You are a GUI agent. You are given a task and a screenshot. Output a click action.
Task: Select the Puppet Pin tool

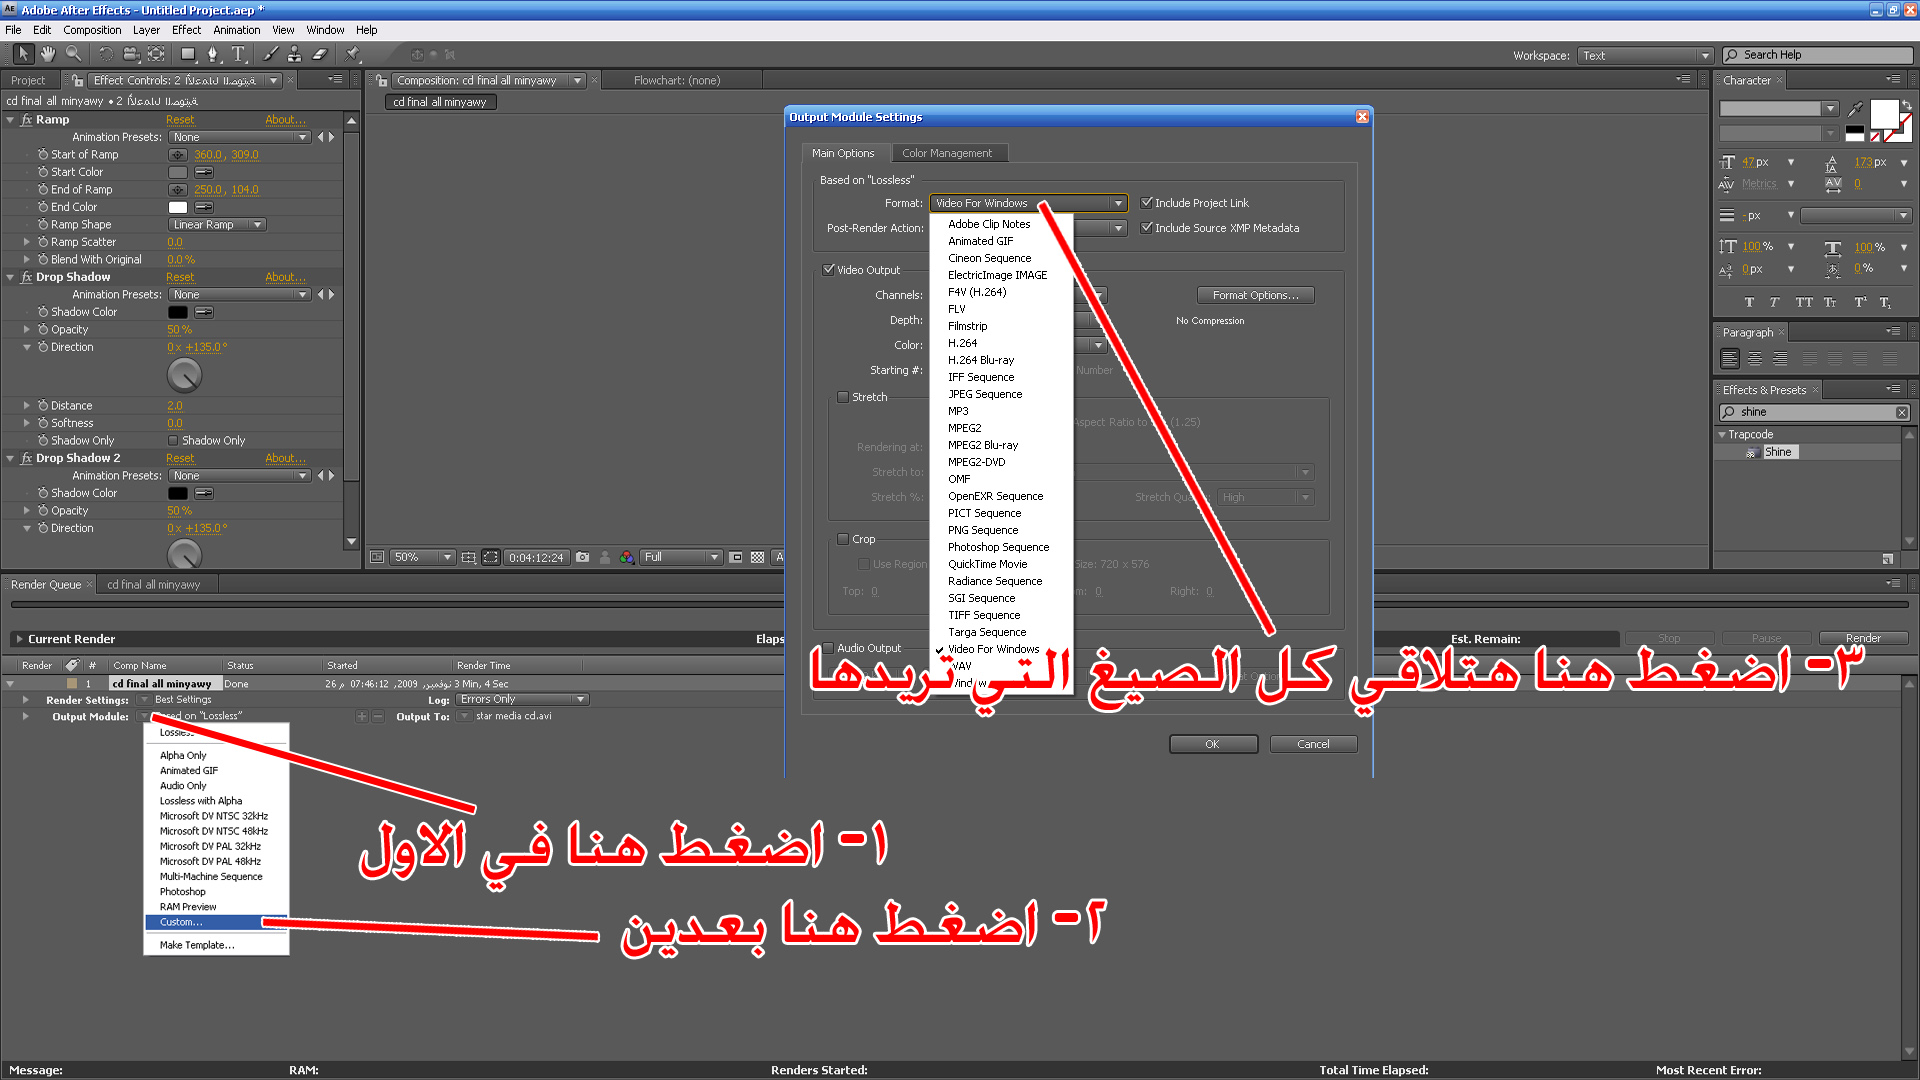pyautogui.click(x=352, y=54)
